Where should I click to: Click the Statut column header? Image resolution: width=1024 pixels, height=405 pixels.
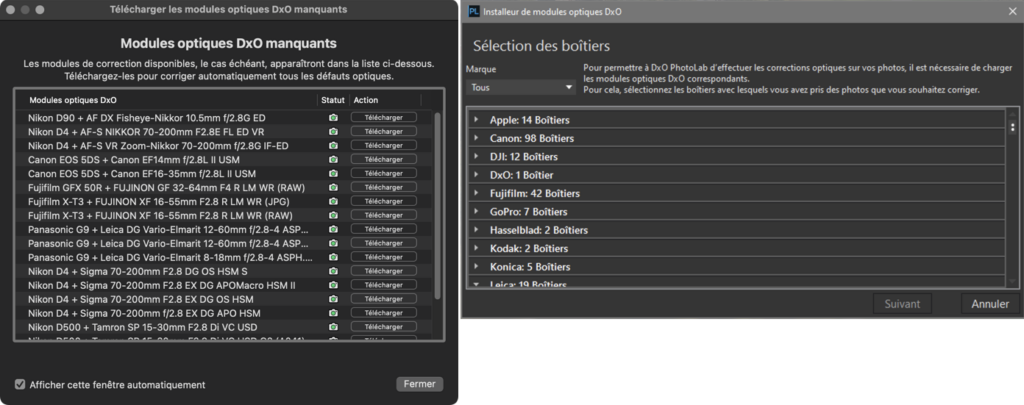(x=333, y=100)
